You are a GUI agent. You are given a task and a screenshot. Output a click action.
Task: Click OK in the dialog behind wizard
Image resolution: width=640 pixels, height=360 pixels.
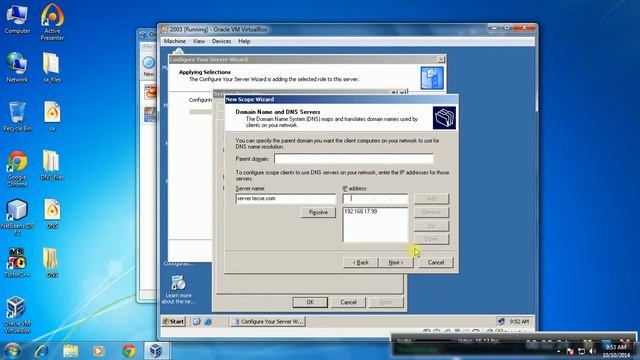(310, 302)
